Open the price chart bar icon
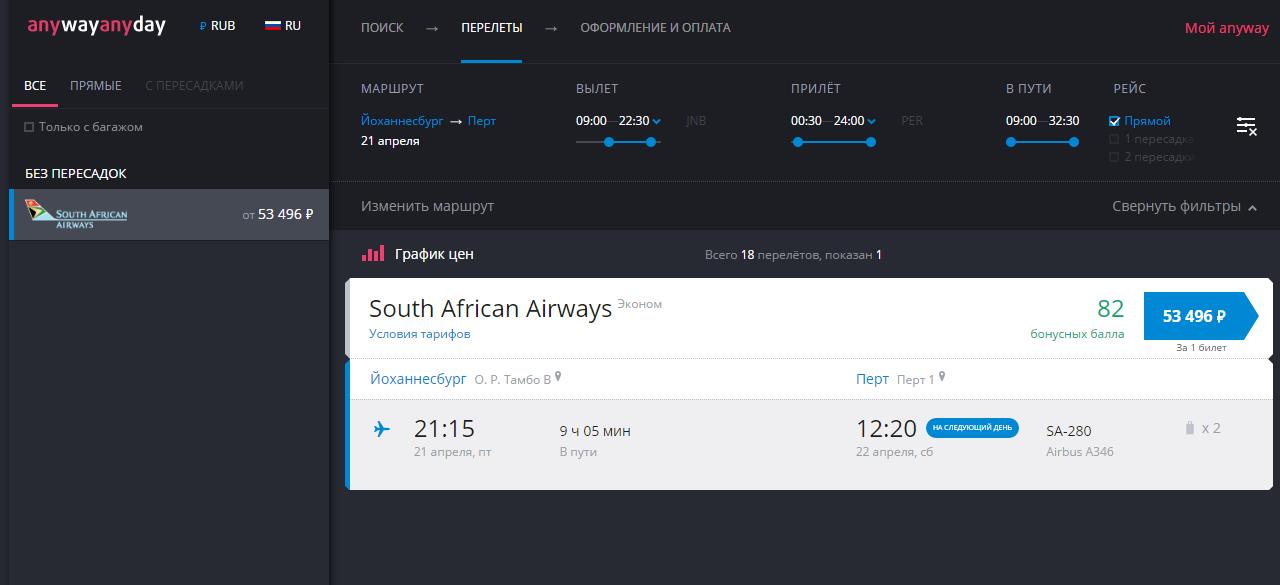This screenshot has height=585, width=1280. pyautogui.click(x=373, y=254)
